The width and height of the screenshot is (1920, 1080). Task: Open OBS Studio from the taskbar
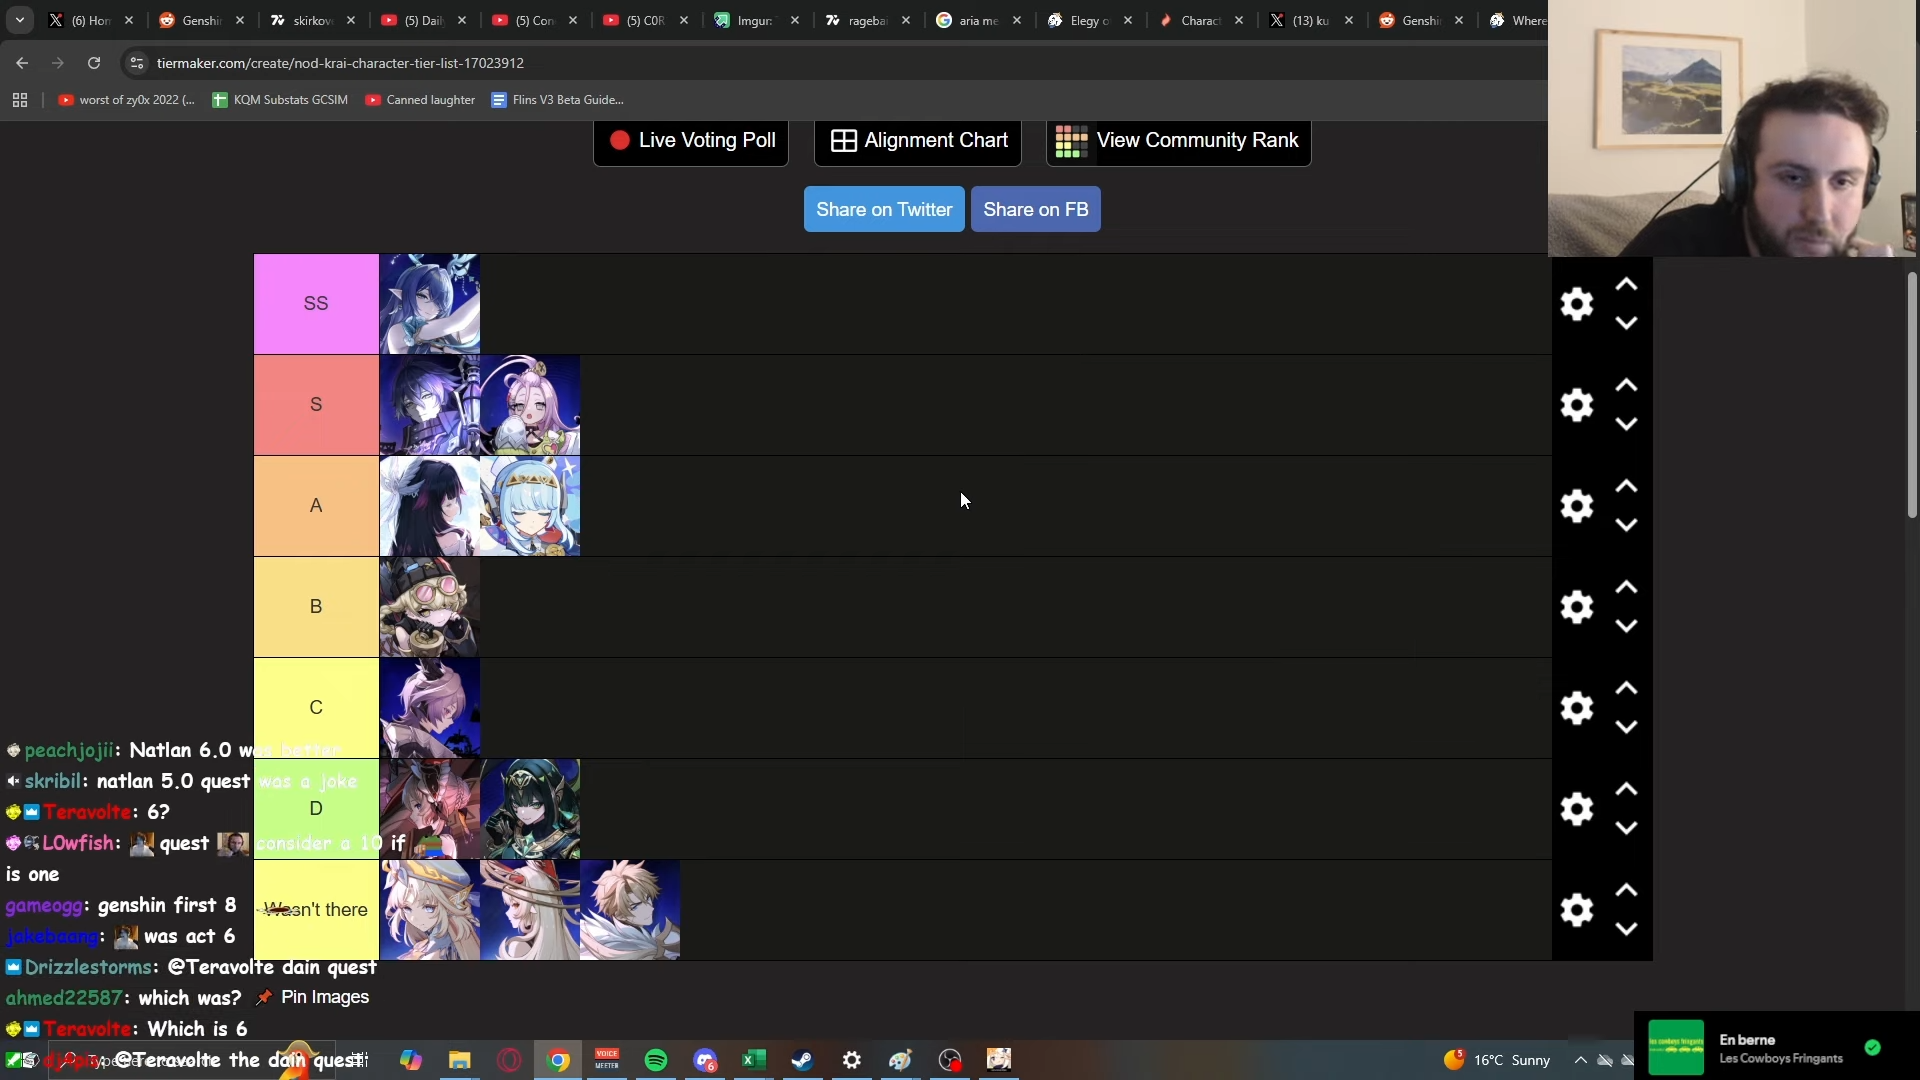coord(949,1060)
